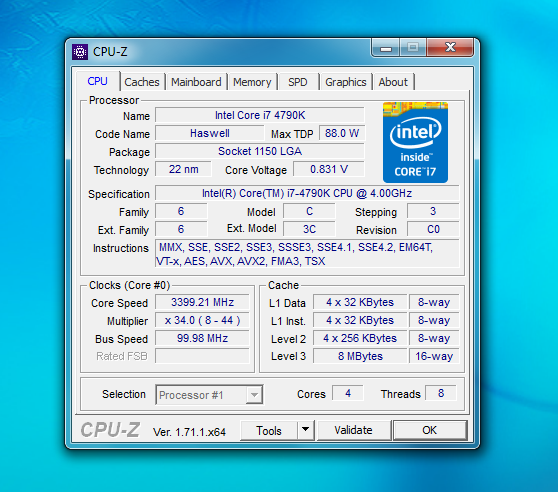
Task: Click the L1 Inst. value 4 x 32 KBytes
Action: point(360,320)
